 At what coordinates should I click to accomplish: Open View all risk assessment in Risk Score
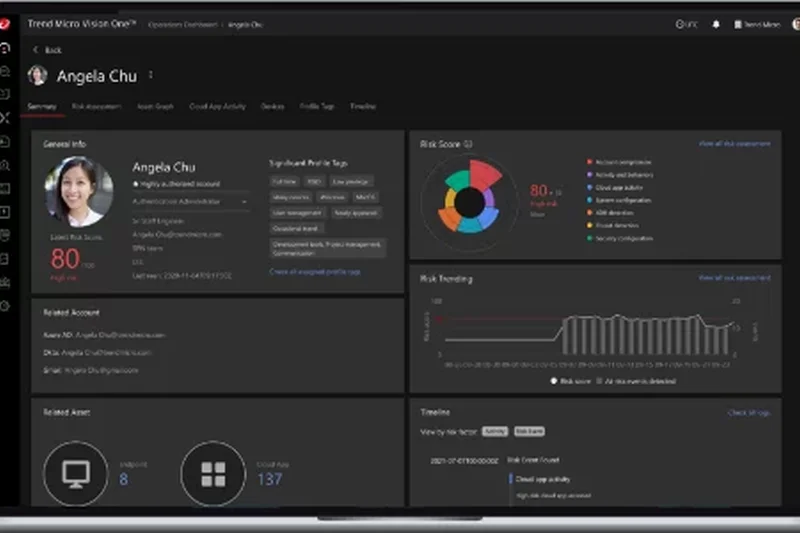[x=735, y=144]
